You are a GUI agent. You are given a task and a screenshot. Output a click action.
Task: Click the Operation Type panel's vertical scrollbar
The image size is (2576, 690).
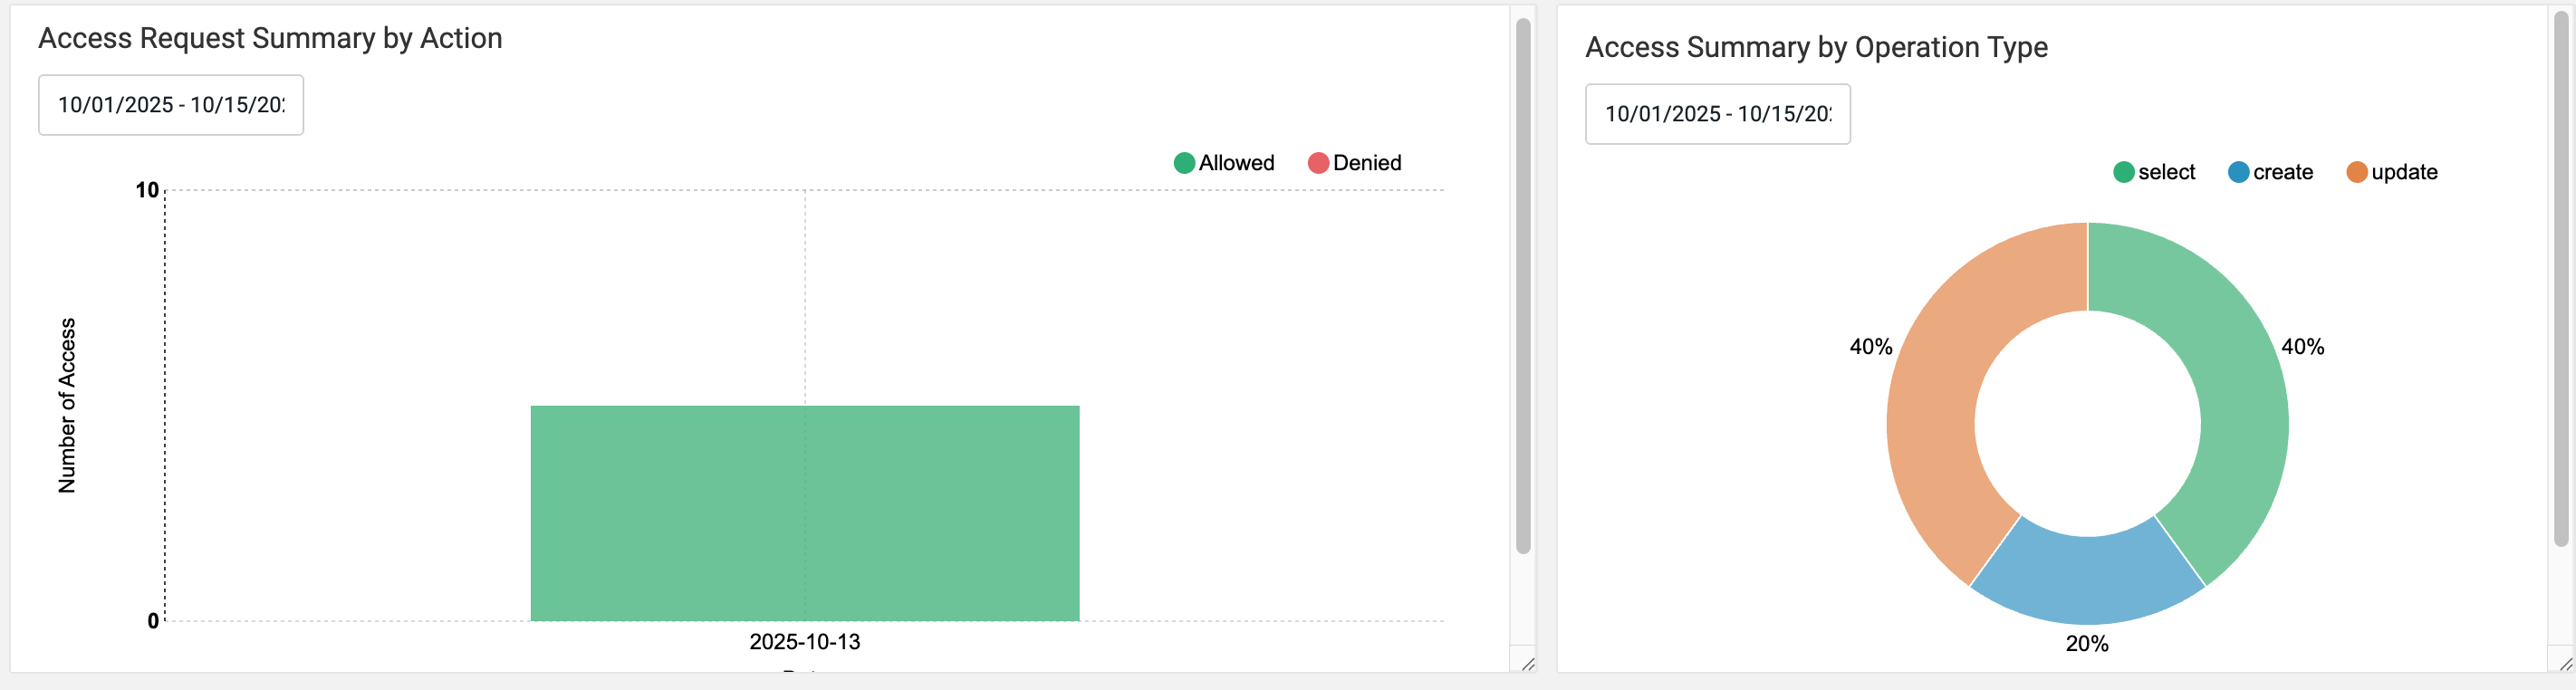pyautogui.click(x=2561, y=280)
